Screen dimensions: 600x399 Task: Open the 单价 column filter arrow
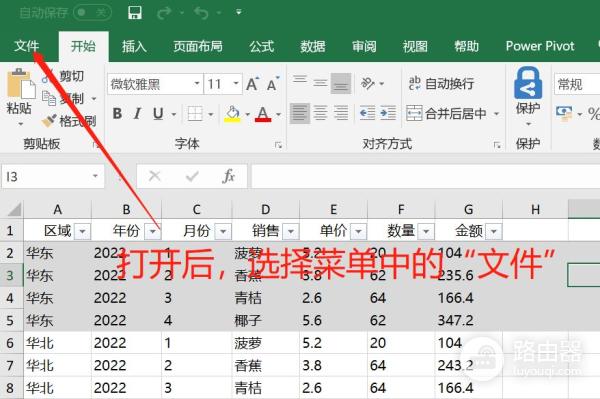point(358,231)
